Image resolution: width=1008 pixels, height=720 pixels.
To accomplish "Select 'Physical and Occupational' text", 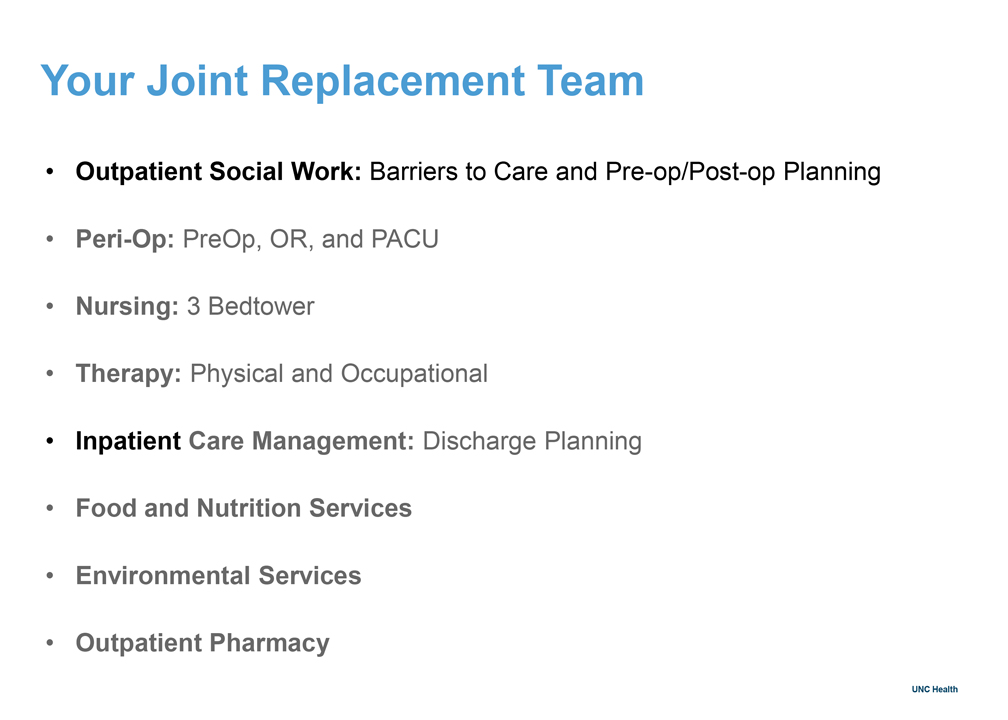I will (339, 374).
